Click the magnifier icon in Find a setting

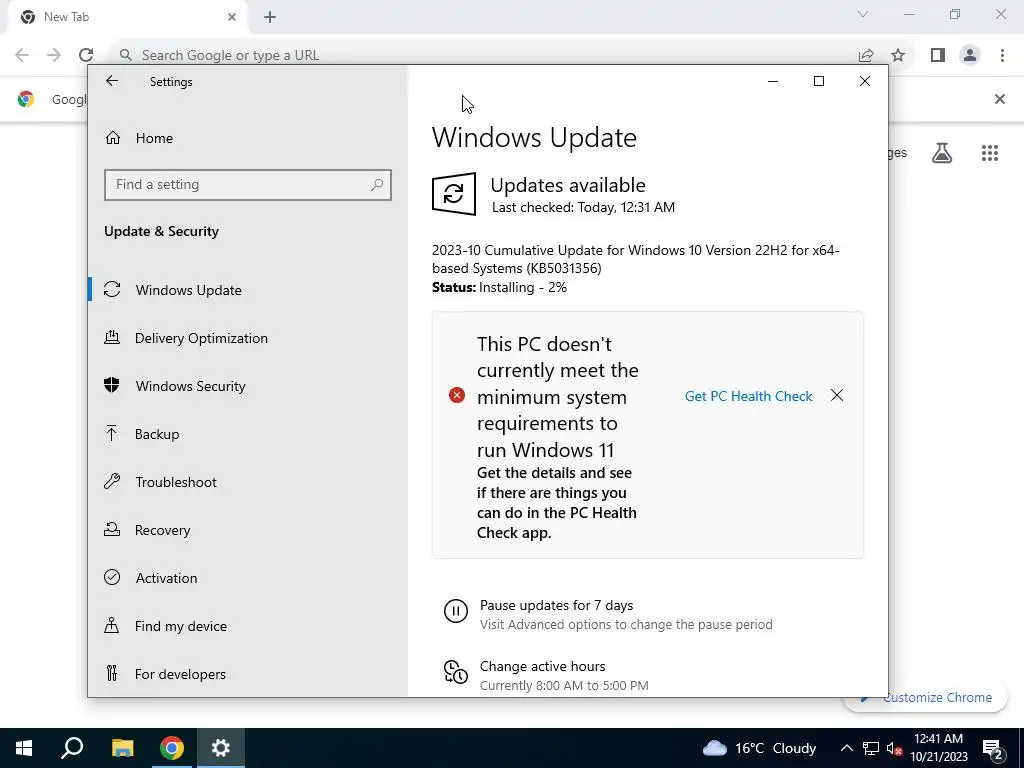coord(377,185)
